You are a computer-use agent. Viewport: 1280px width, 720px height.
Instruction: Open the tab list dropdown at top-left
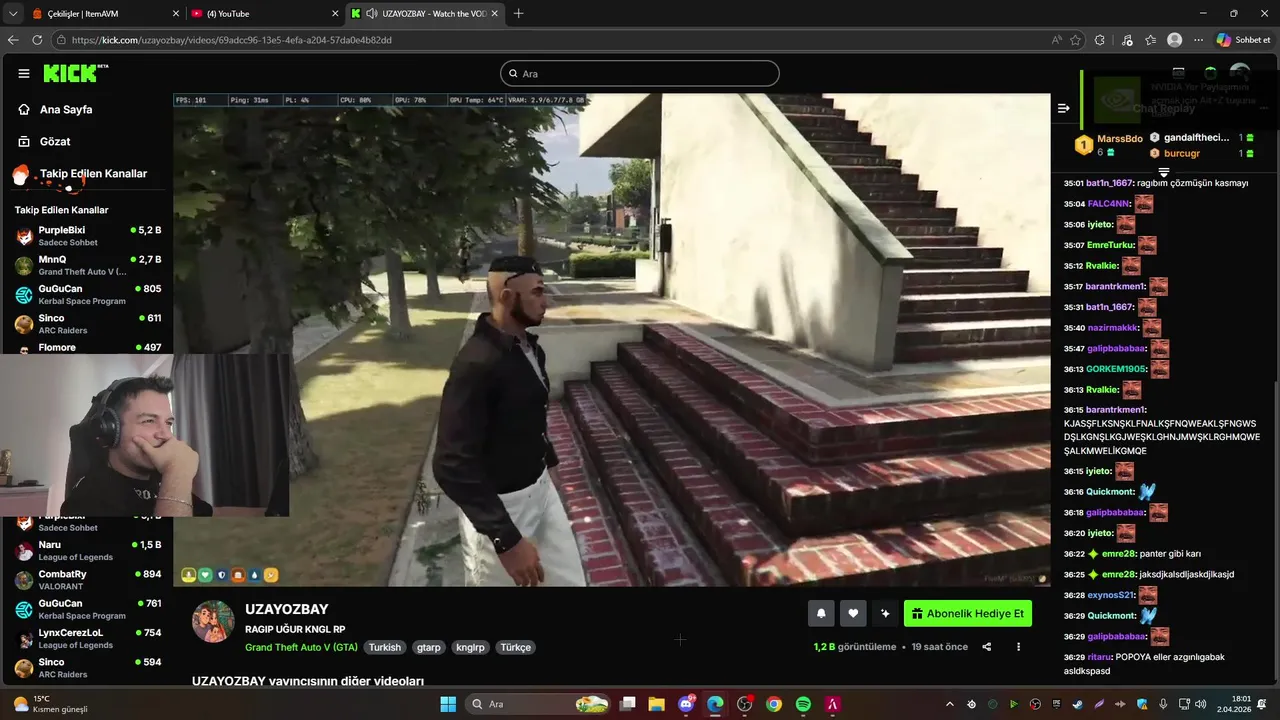point(13,14)
